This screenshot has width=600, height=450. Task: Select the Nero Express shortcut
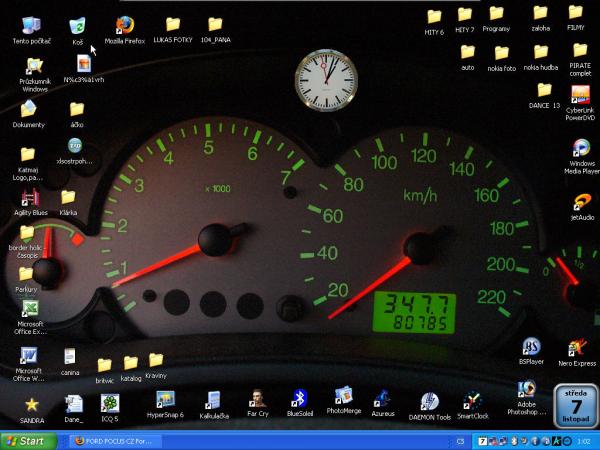click(x=576, y=349)
